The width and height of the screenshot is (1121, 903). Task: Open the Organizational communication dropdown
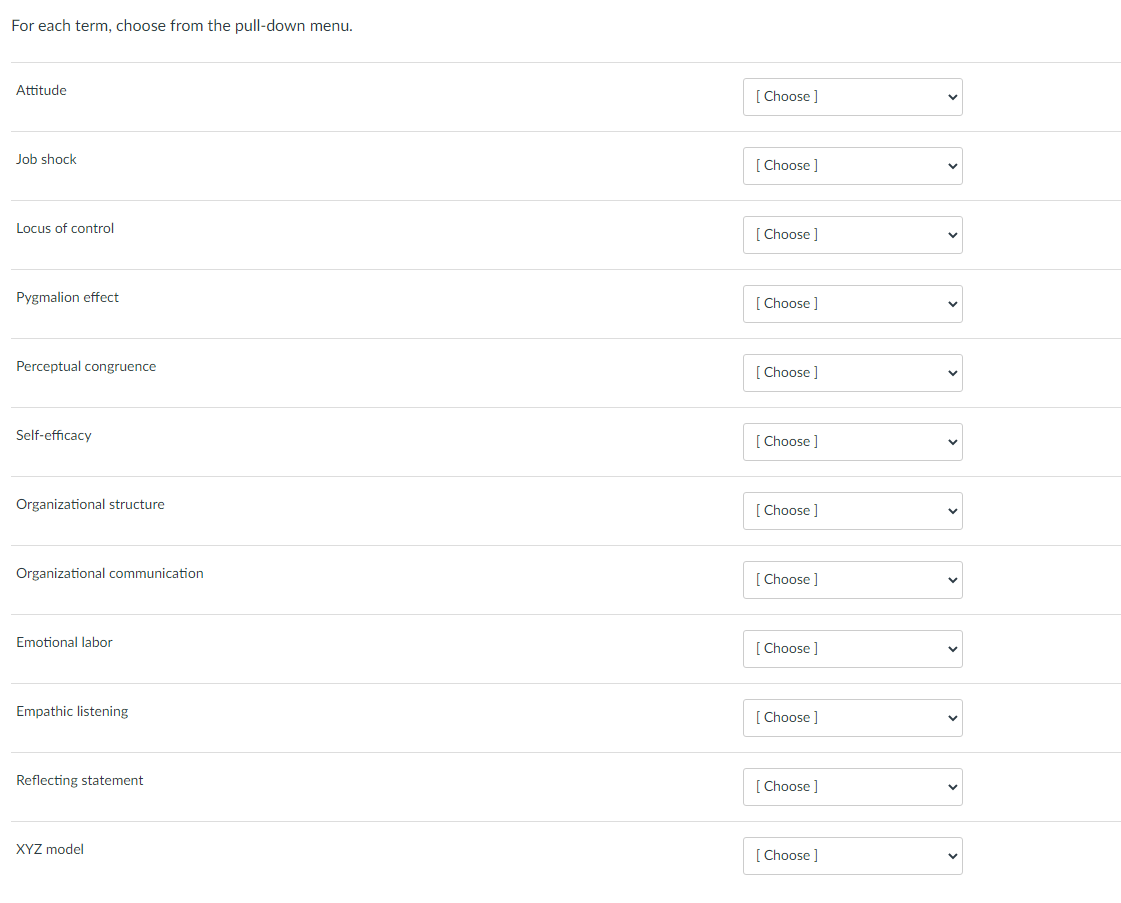852,579
